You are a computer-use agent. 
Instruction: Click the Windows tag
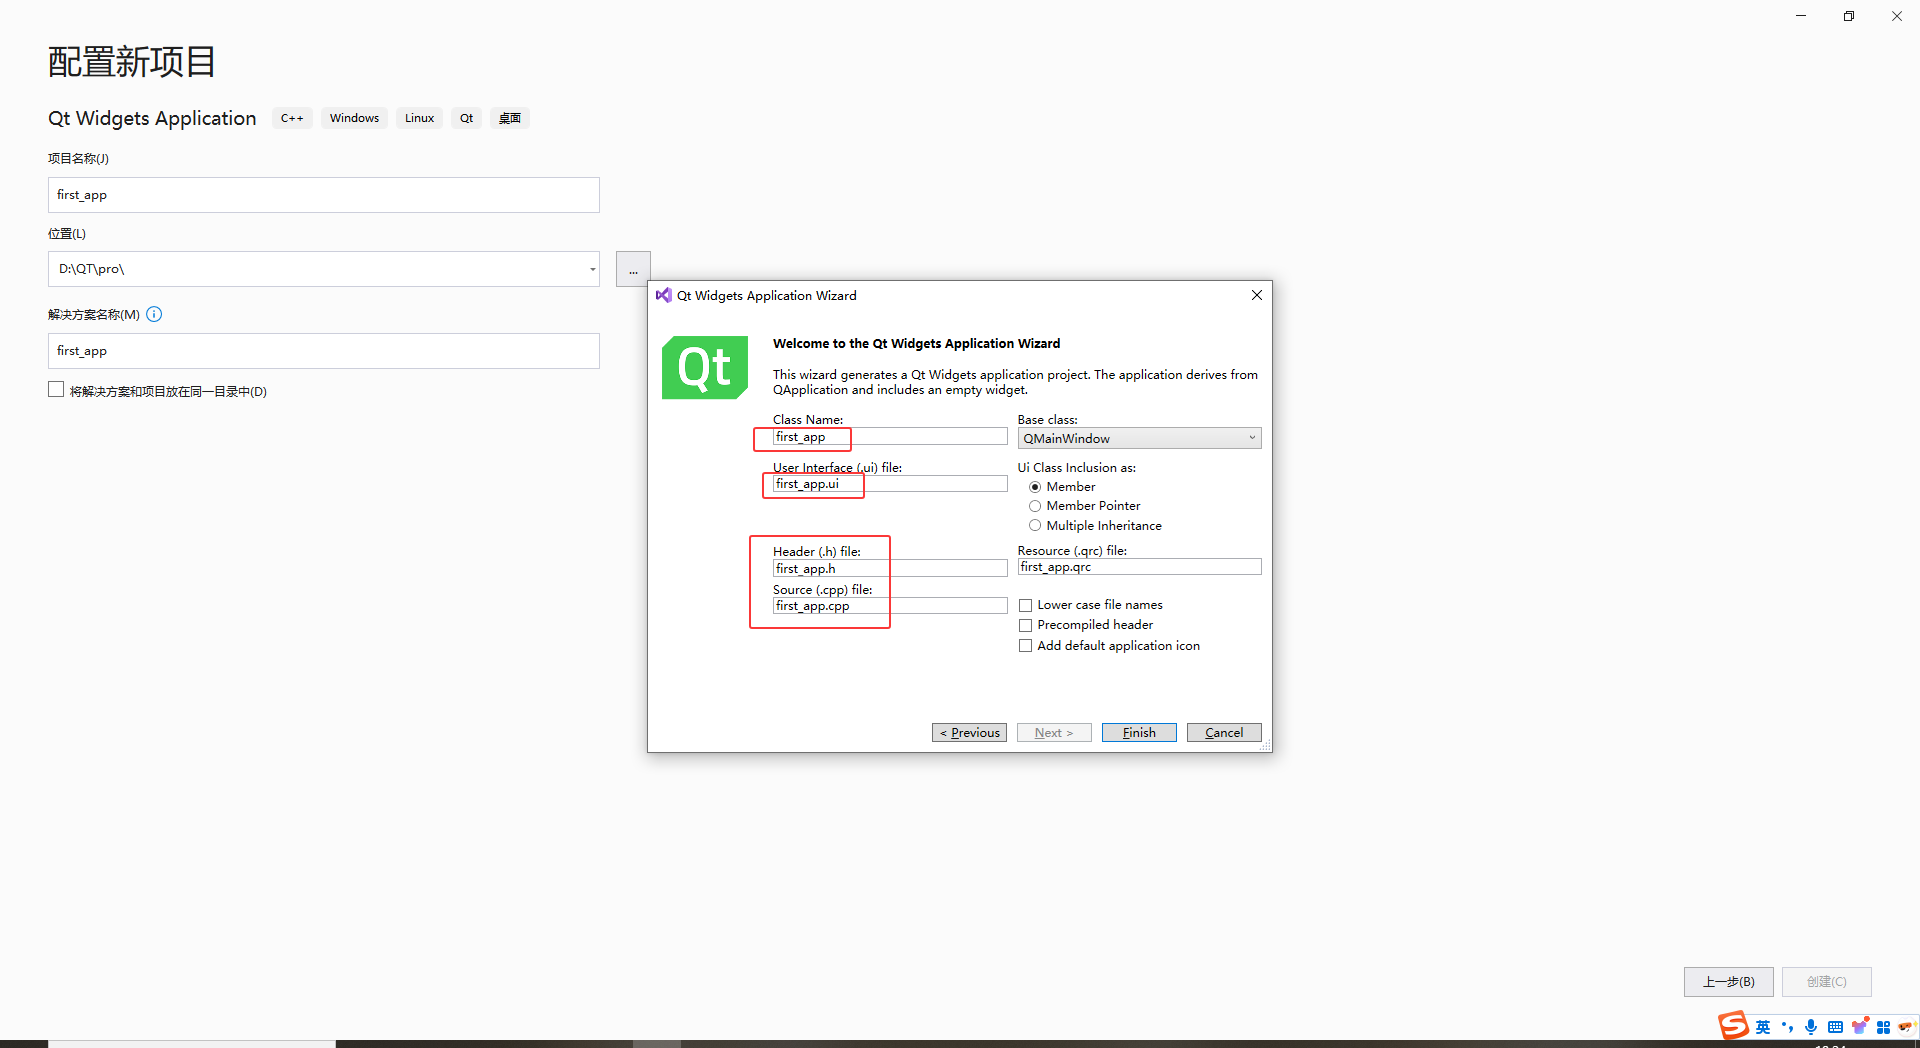[354, 118]
